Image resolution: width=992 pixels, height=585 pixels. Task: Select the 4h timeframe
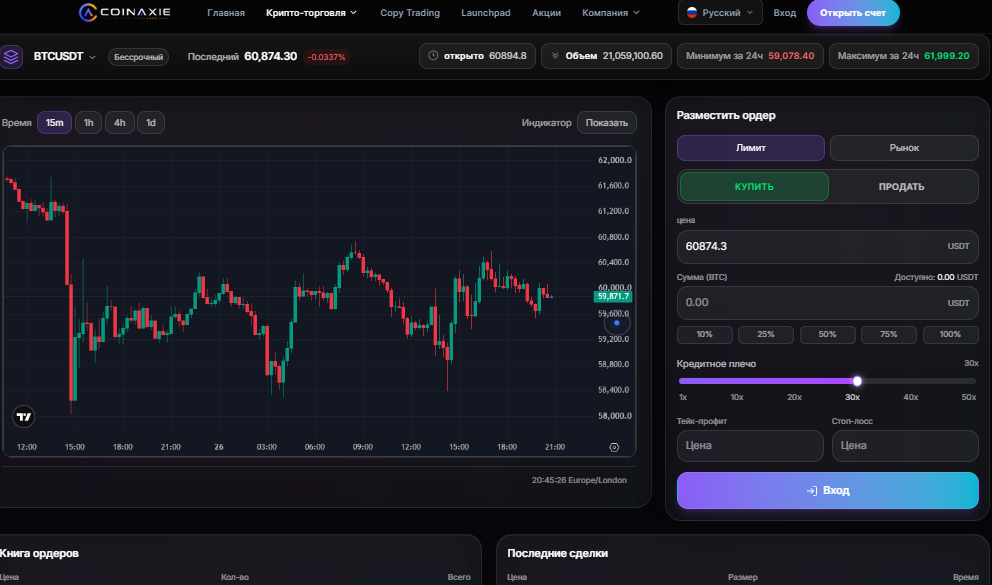[x=120, y=123]
